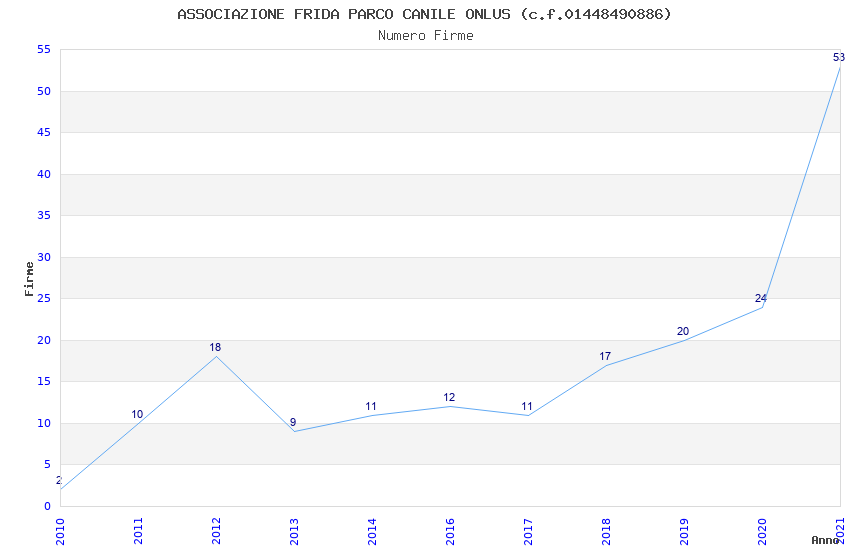This screenshot has height=550, width=850.
Task: Select the 2012 peak value 18
Action: [x=215, y=347]
